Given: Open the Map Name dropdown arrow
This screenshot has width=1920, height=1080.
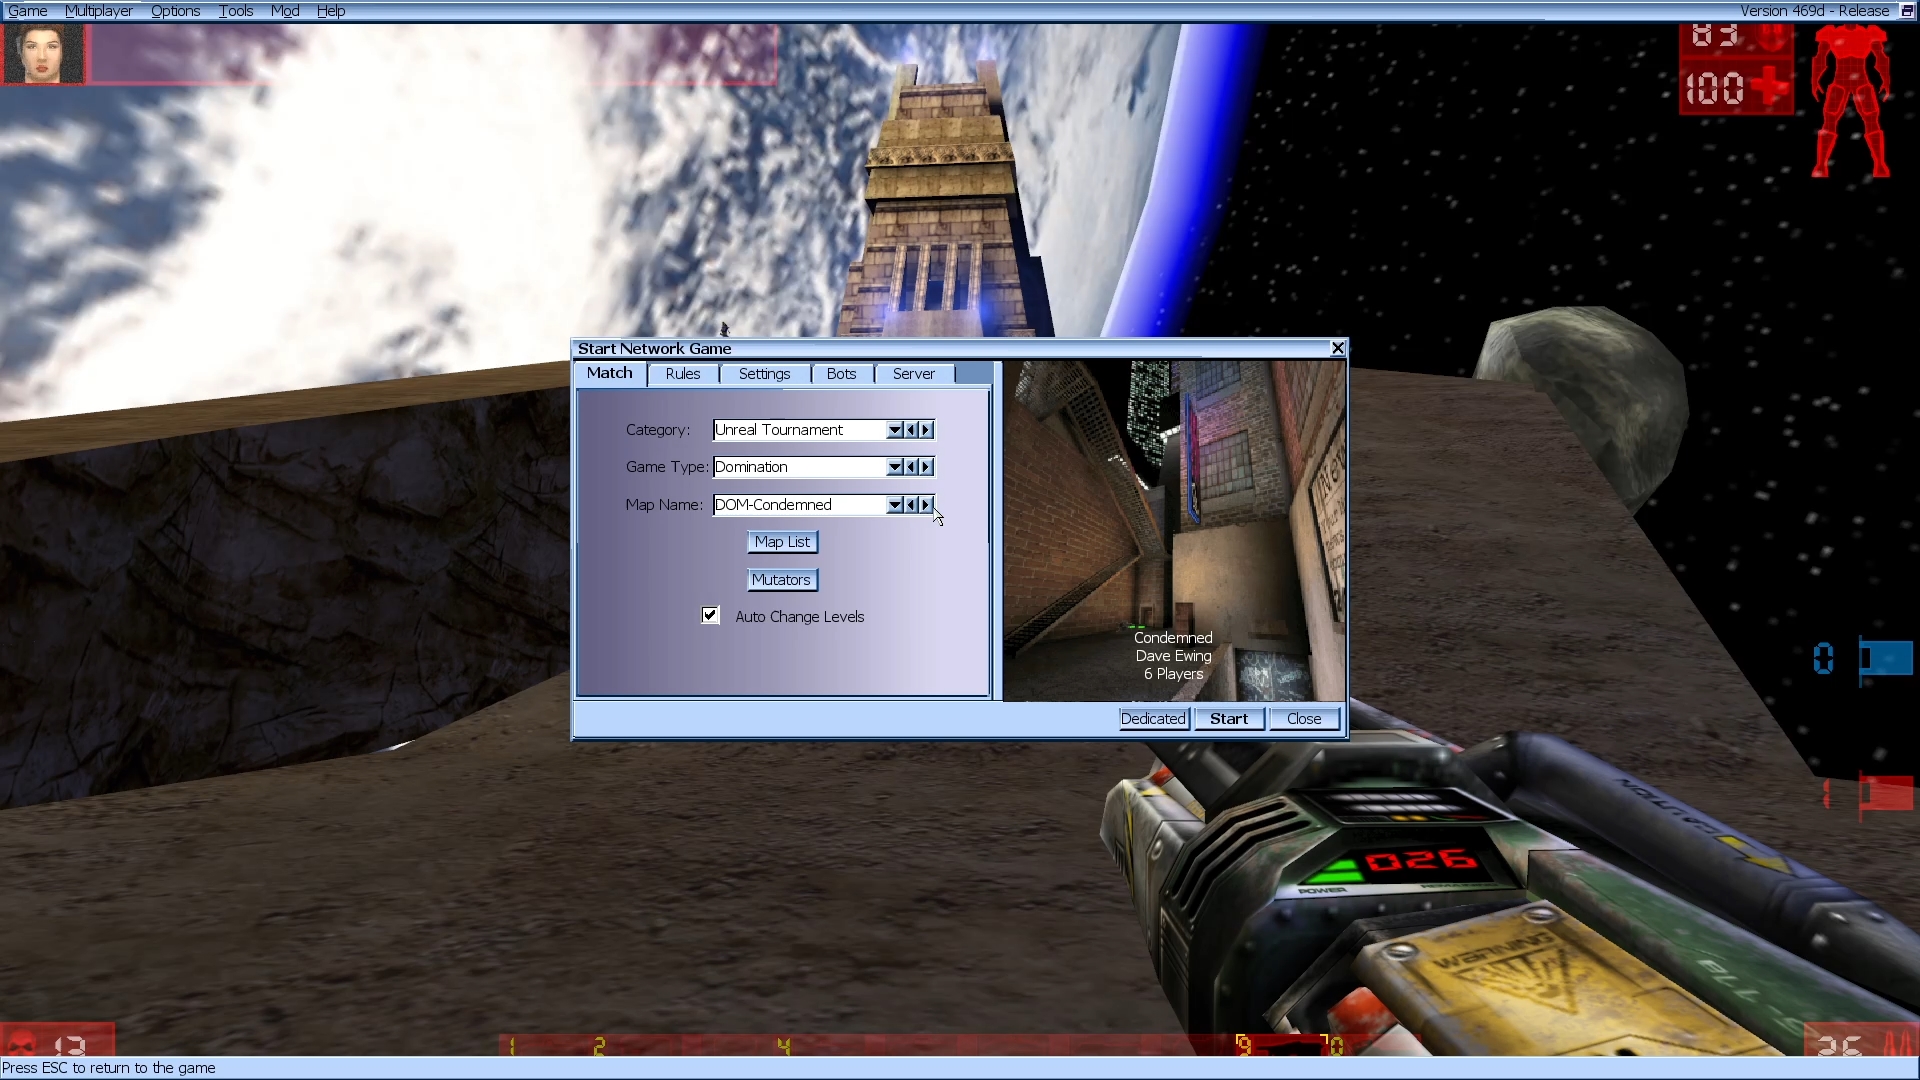Looking at the screenshot, I should (895, 505).
